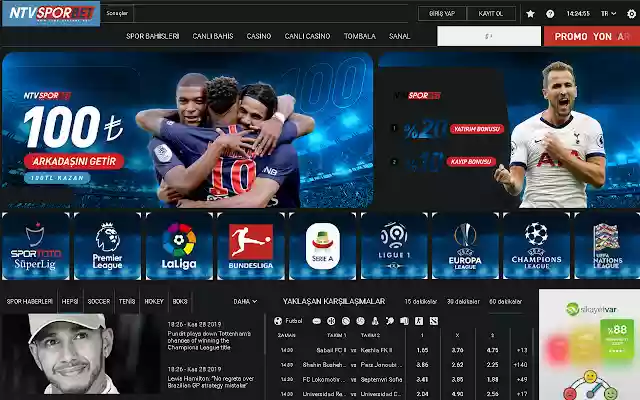
Task: Open SPOR BAHİSLERİ menu
Action: coord(153,36)
